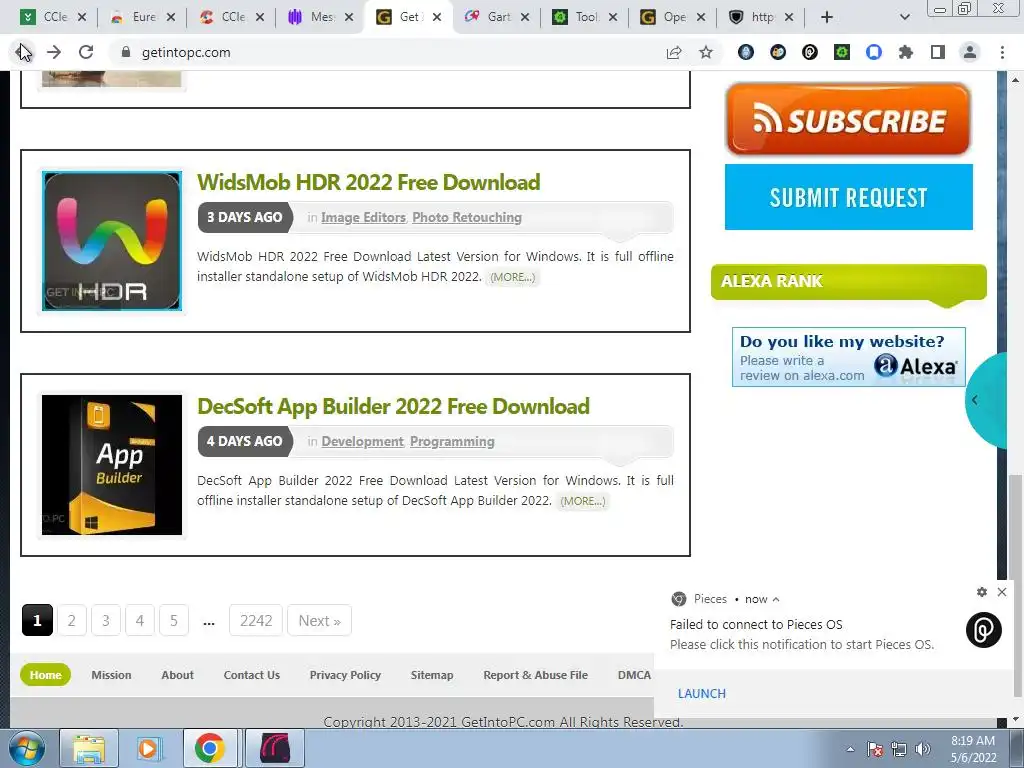Viewport: 1024px width, 768px height.
Task: Jump to last page 2242
Action: click(x=256, y=620)
